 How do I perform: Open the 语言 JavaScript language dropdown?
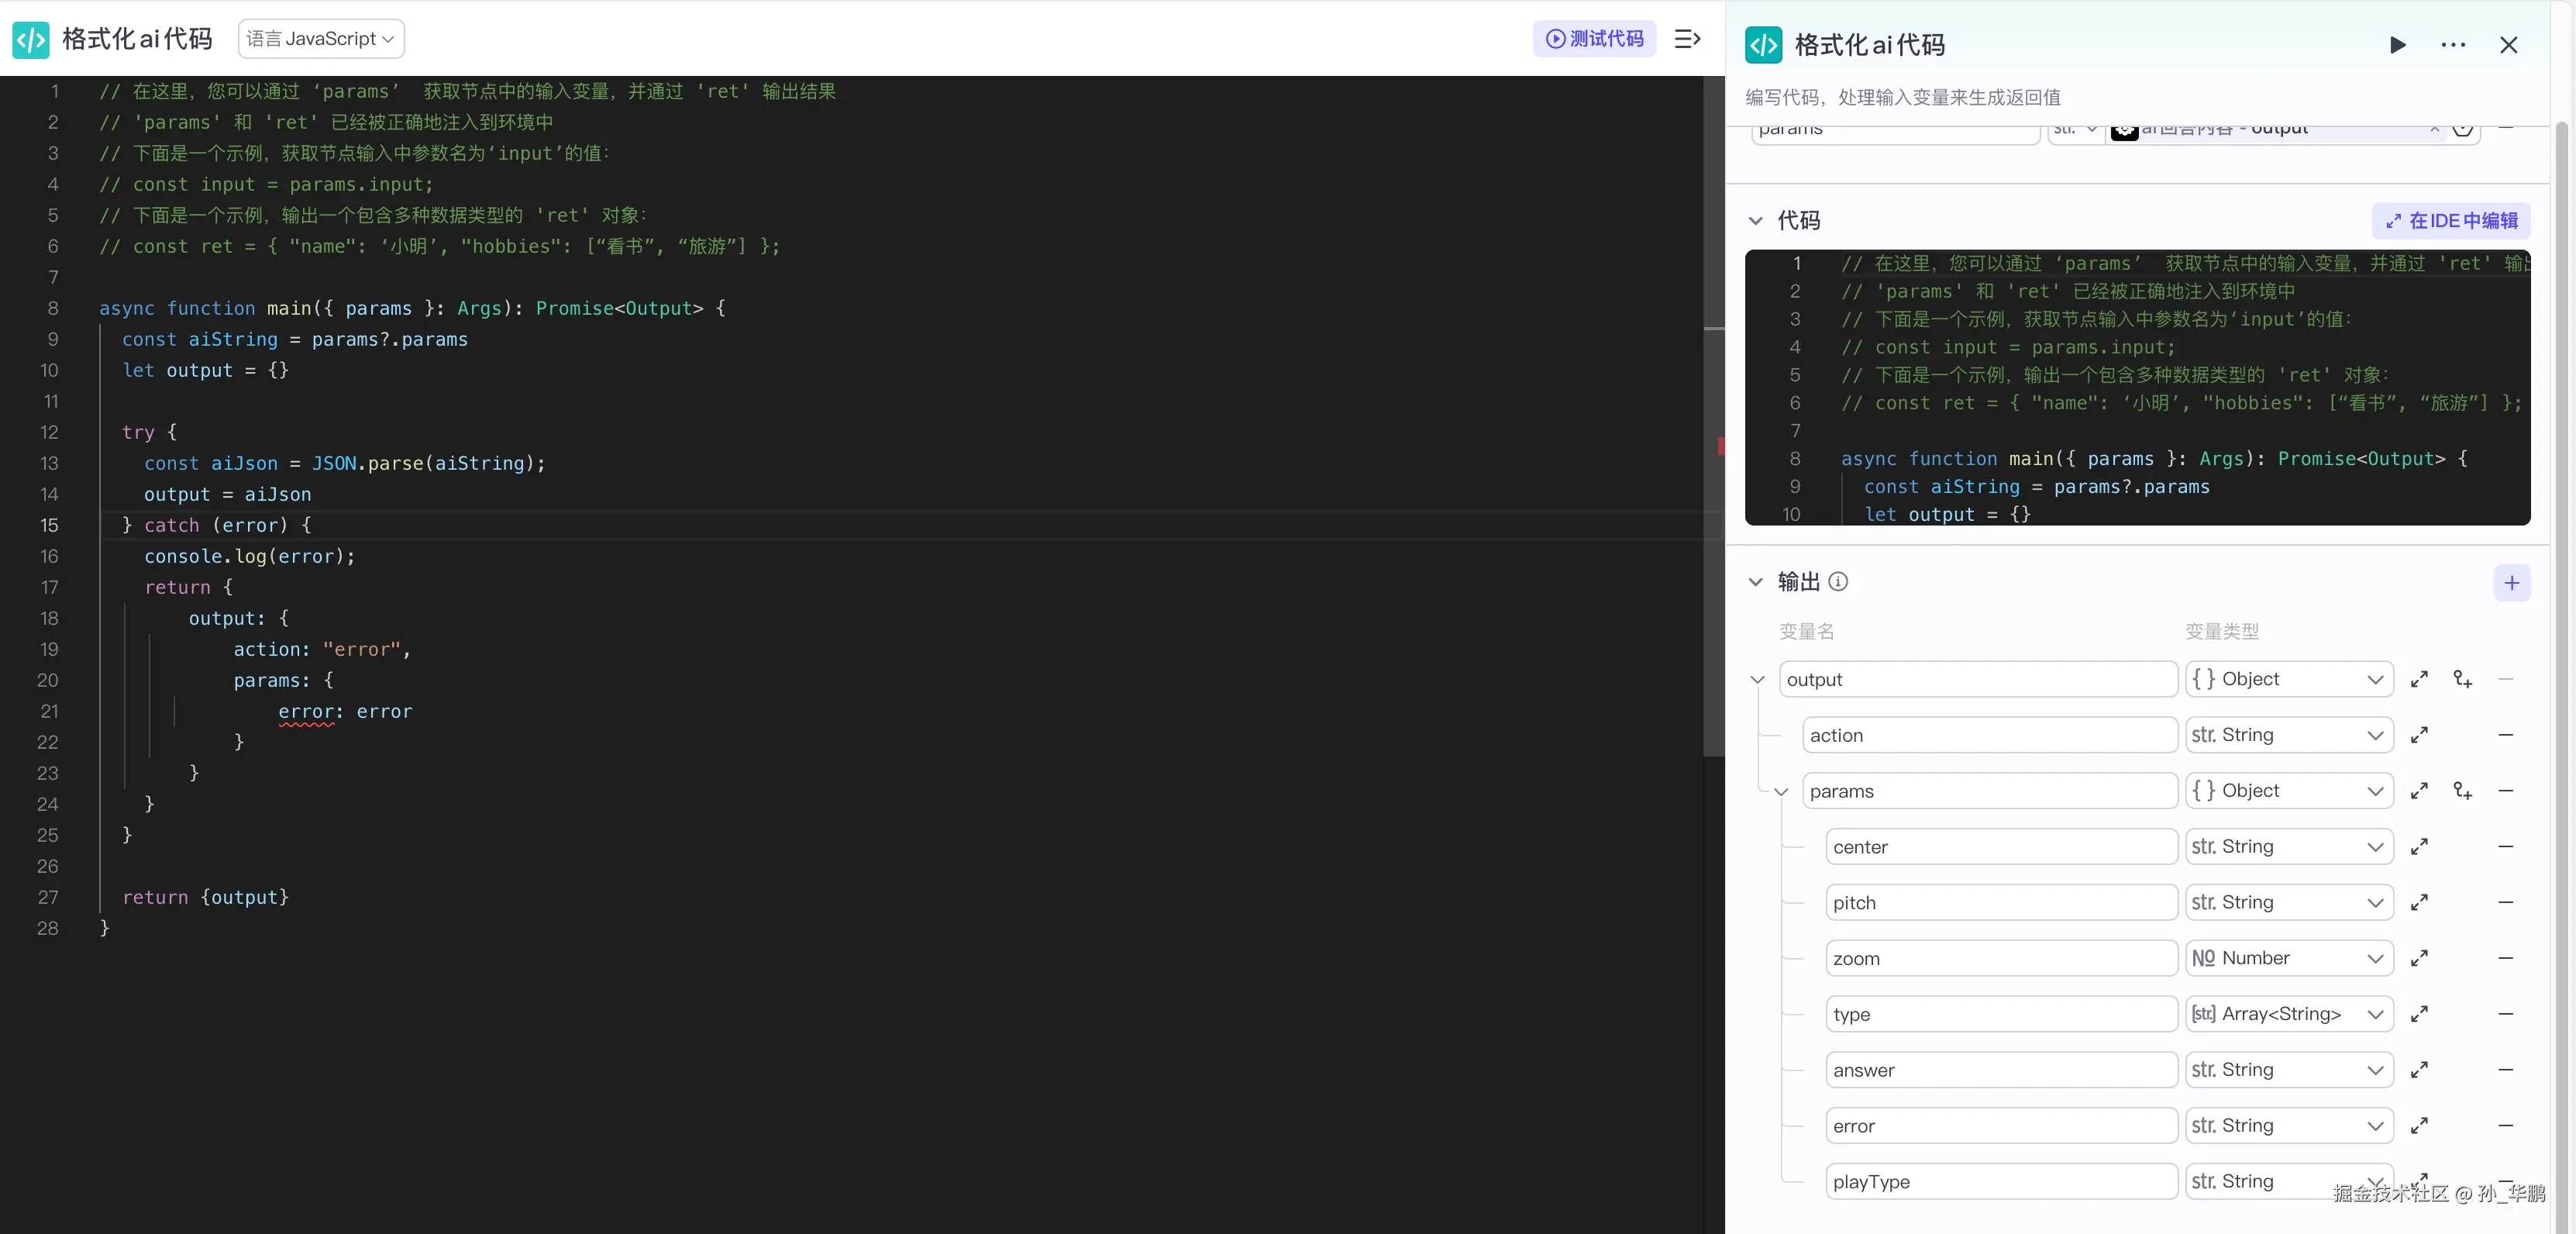320,39
